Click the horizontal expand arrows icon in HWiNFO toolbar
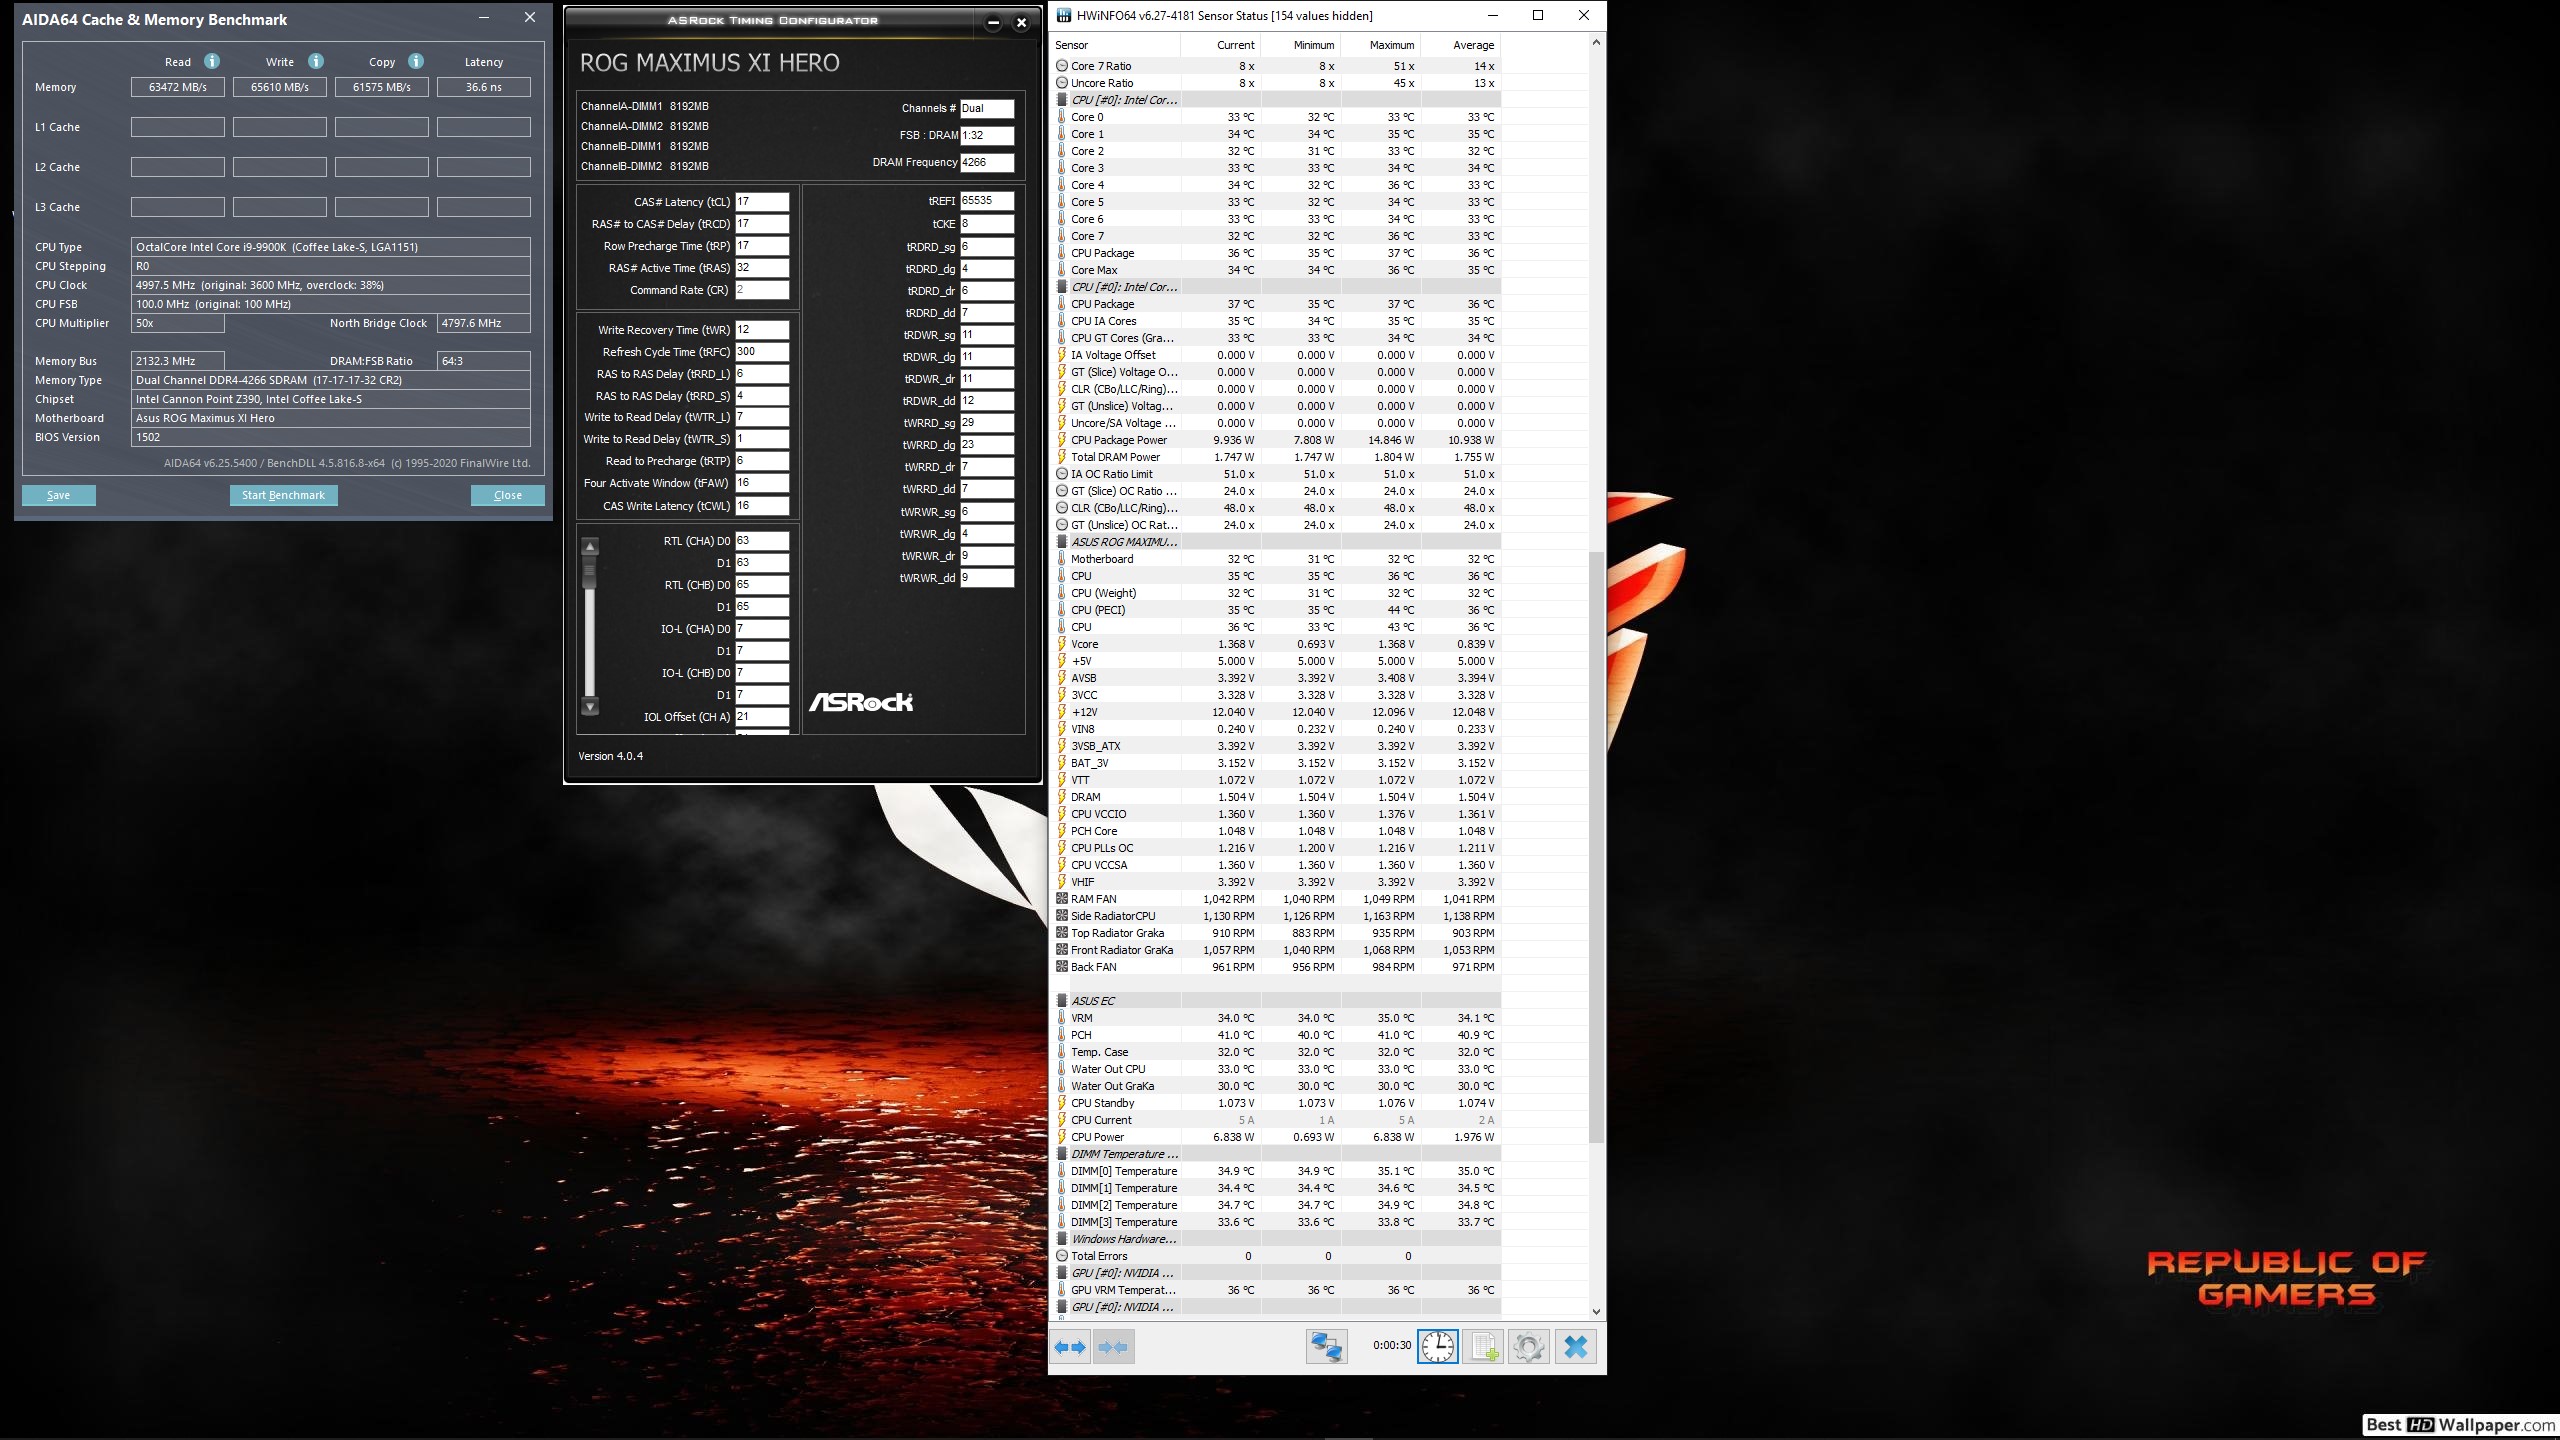 click(x=1070, y=1346)
